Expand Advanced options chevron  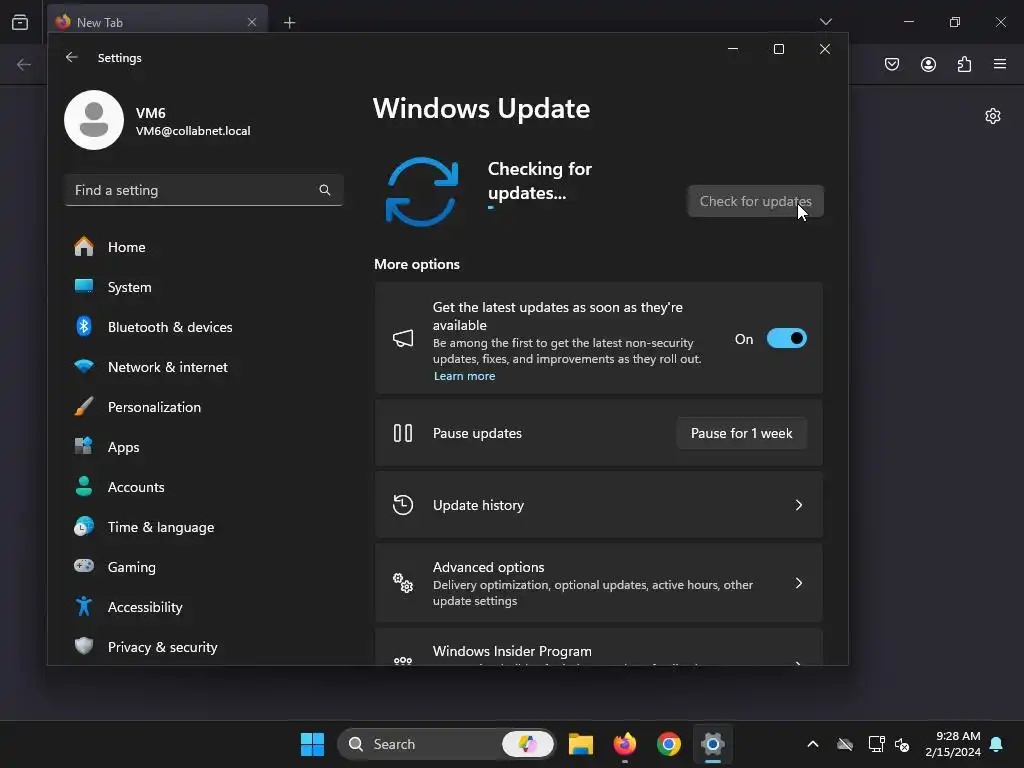click(x=799, y=583)
